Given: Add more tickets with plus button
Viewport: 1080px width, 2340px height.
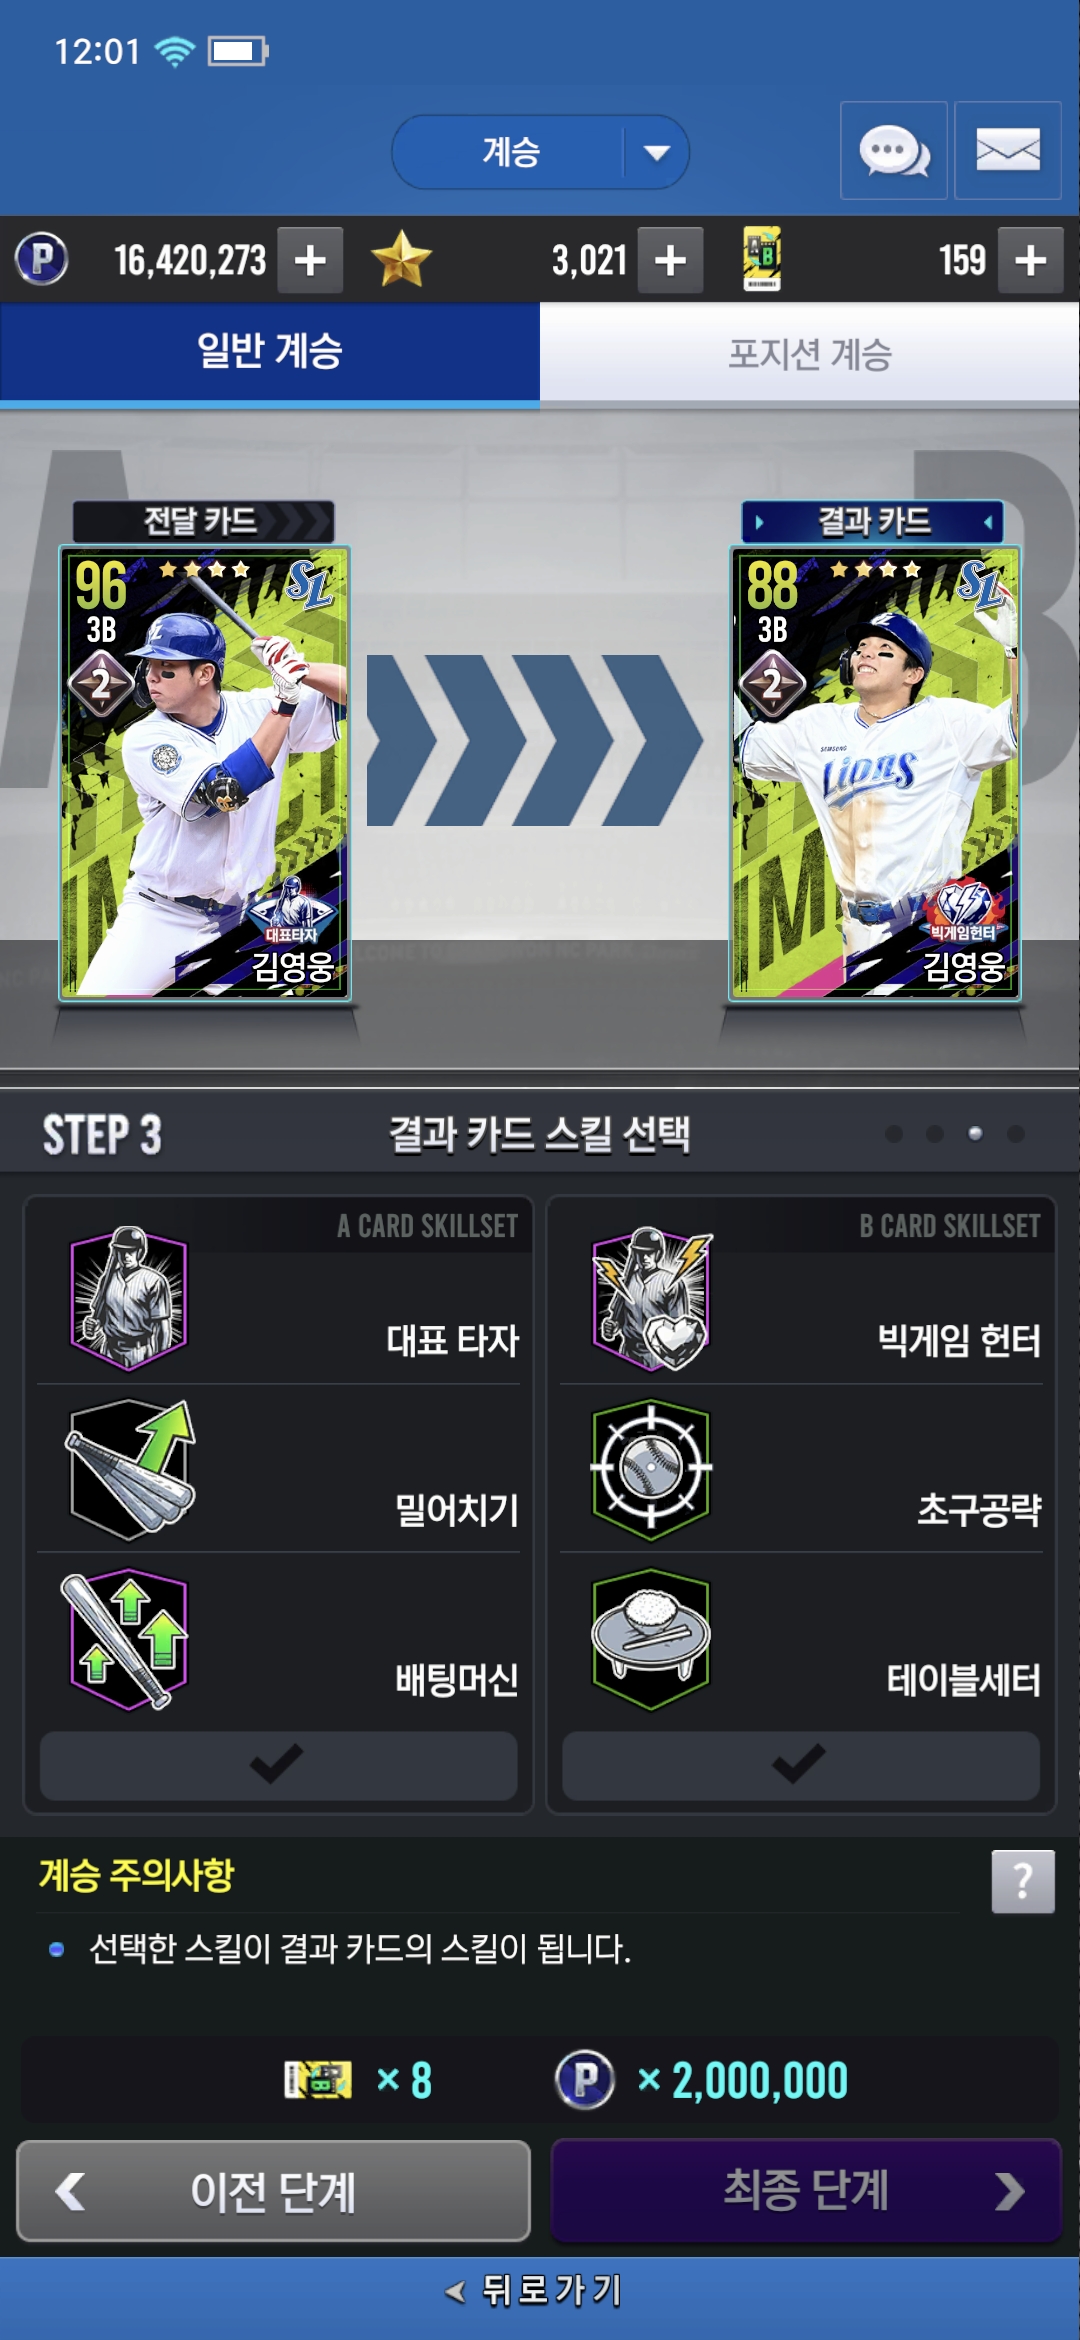Looking at the screenshot, I should pyautogui.click(x=1030, y=260).
